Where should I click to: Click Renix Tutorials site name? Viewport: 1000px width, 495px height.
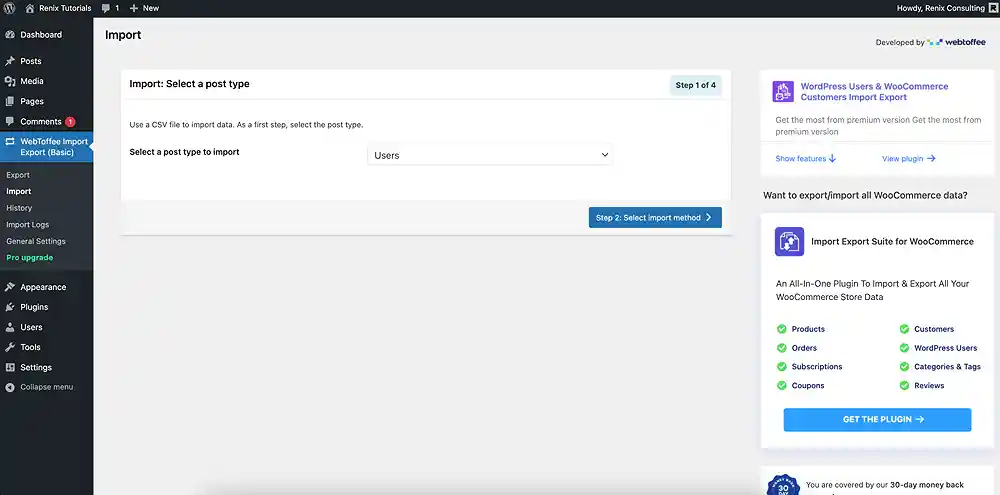(65, 8)
